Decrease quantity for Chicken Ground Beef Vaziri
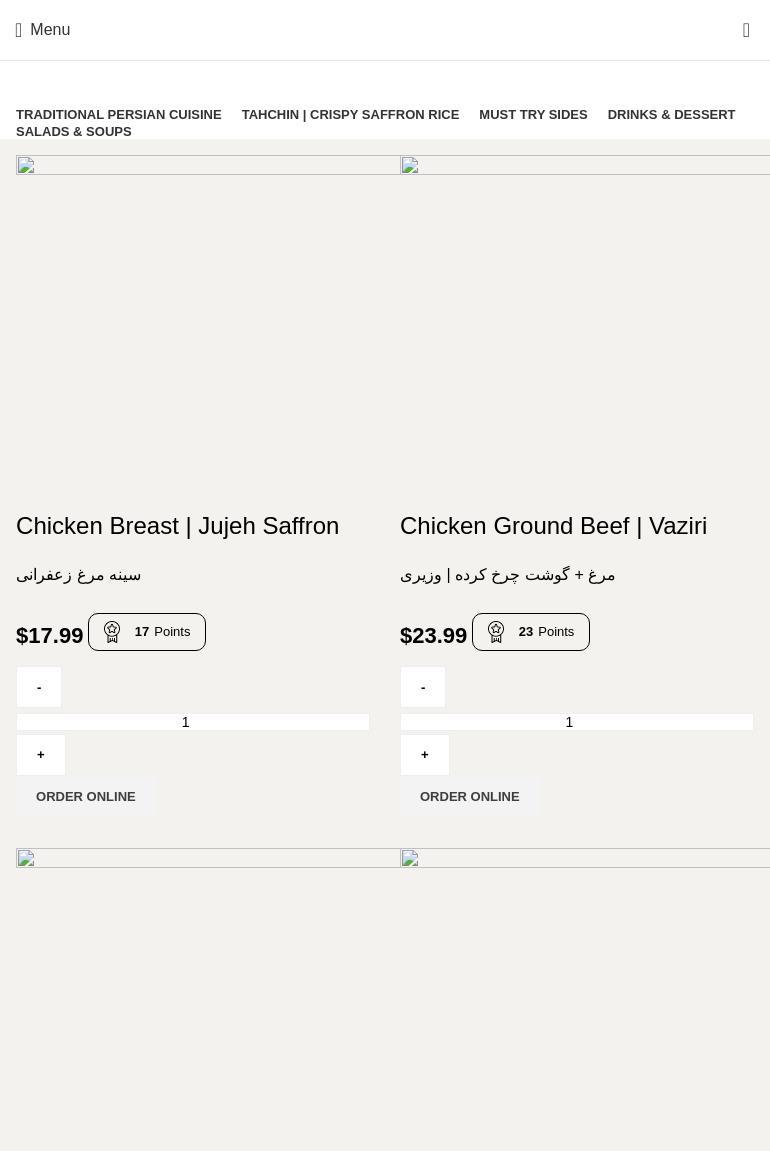 [423, 687]
